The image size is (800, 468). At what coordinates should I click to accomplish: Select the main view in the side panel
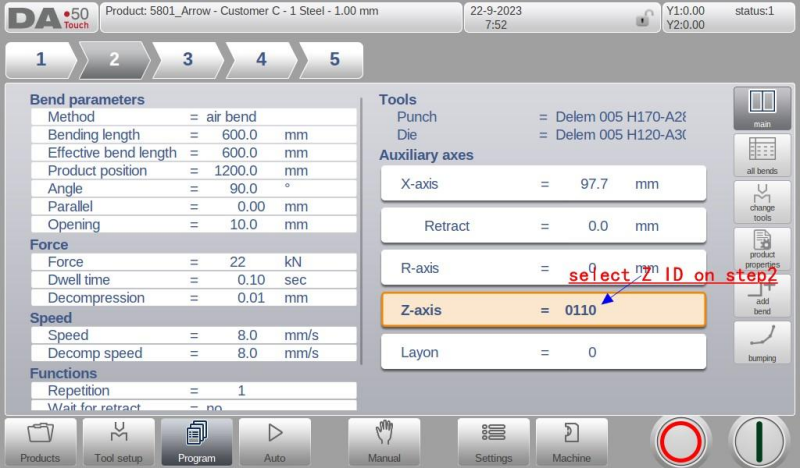point(762,109)
